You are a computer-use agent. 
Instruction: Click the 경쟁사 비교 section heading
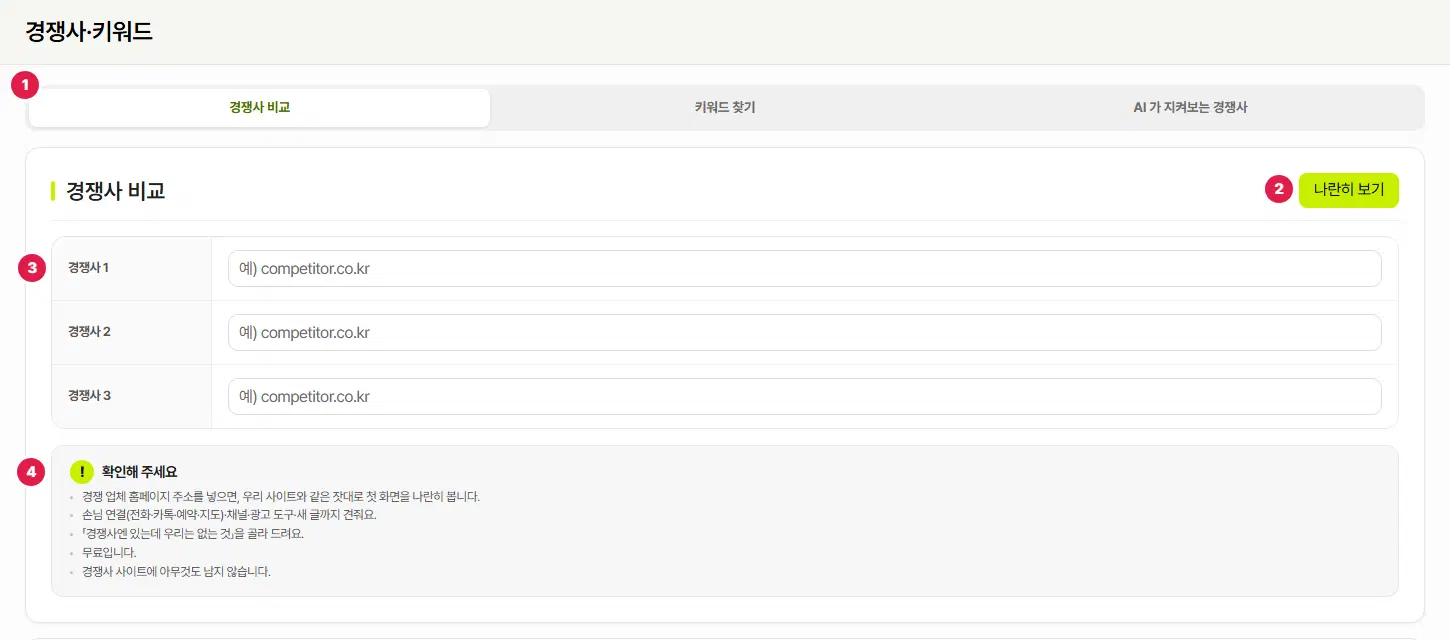pos(116,191)
